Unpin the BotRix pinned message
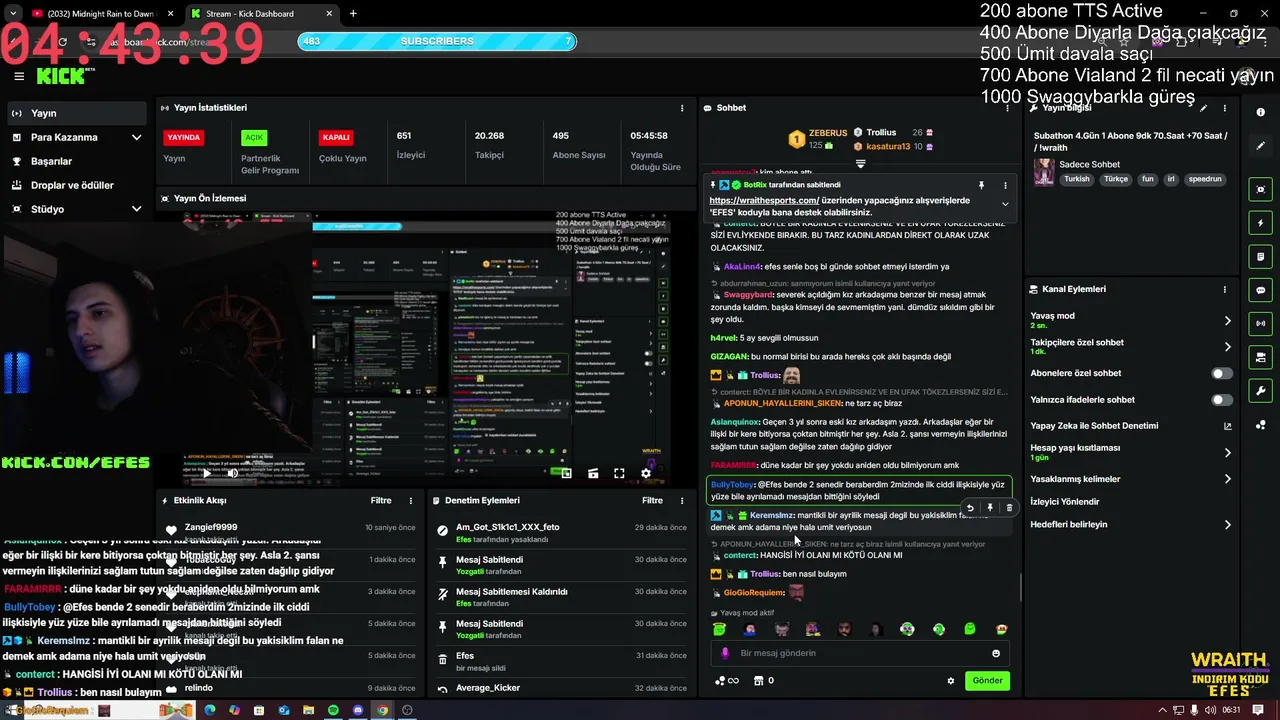This screenshot has width=1280, height=720. pyautogui.click(x=981, y=185)
